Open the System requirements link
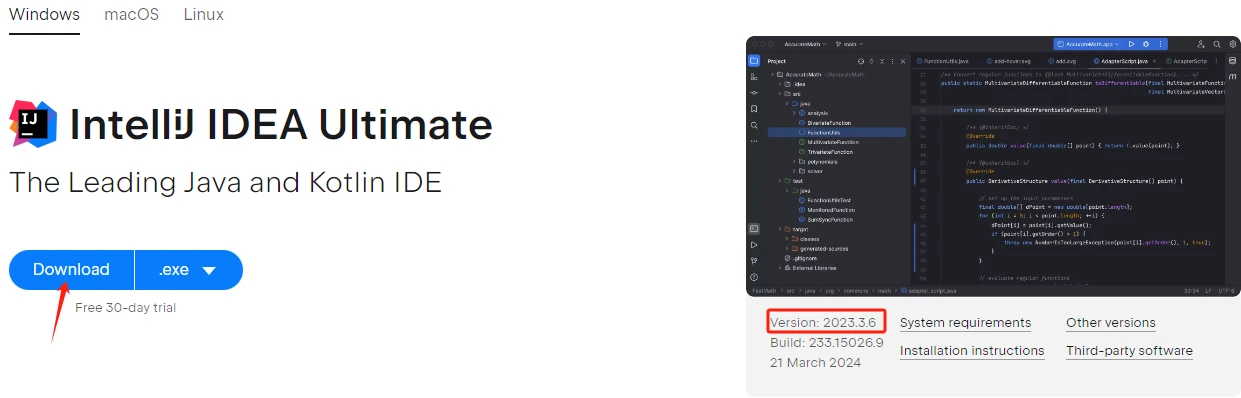 (x=965, y=323)
